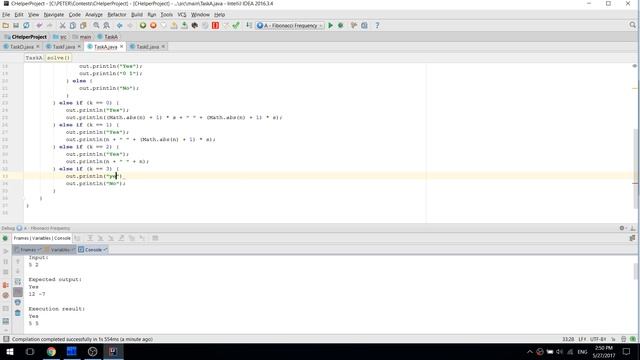
Task: Click View Breakpoints in debug sidebar
Action: coord(6,284)
